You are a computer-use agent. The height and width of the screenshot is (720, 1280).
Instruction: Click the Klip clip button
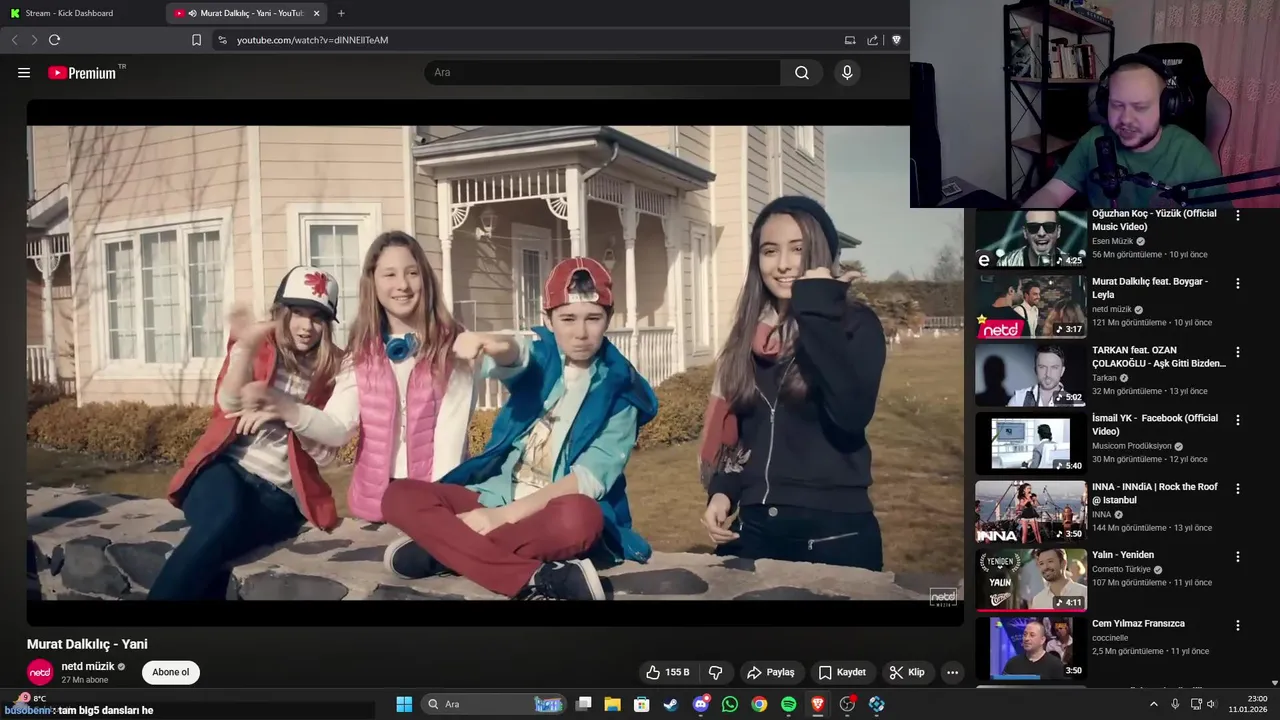click(x=907, y=672)
